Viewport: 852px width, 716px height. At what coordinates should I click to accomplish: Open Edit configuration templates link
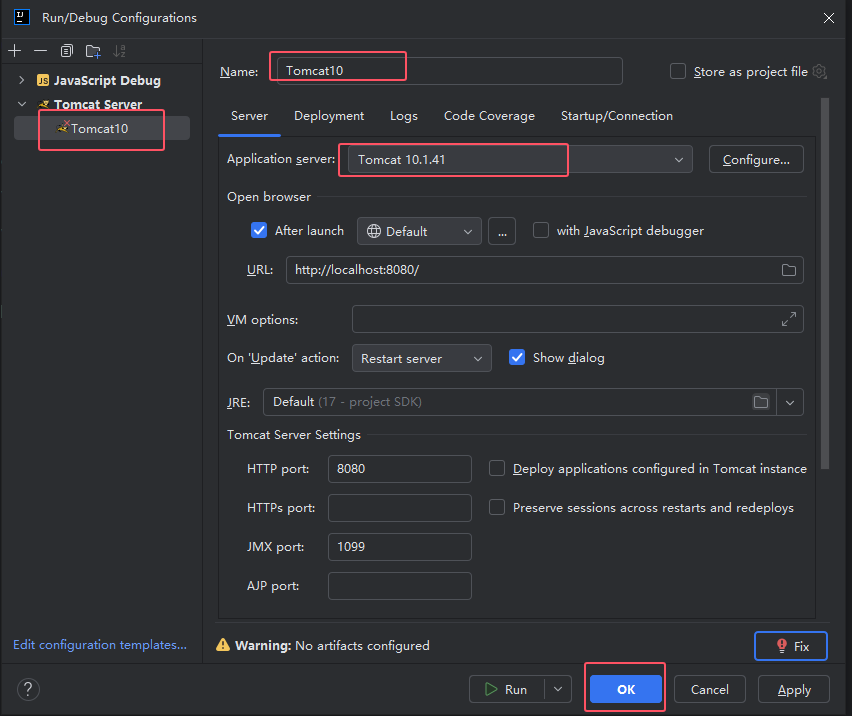point(100,645)
